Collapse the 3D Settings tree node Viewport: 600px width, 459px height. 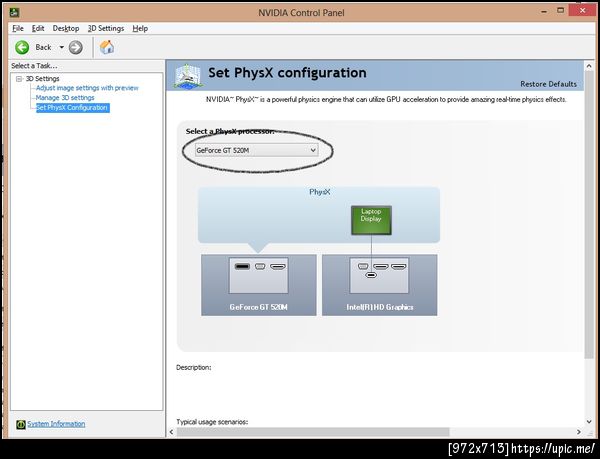pos(19,79)
